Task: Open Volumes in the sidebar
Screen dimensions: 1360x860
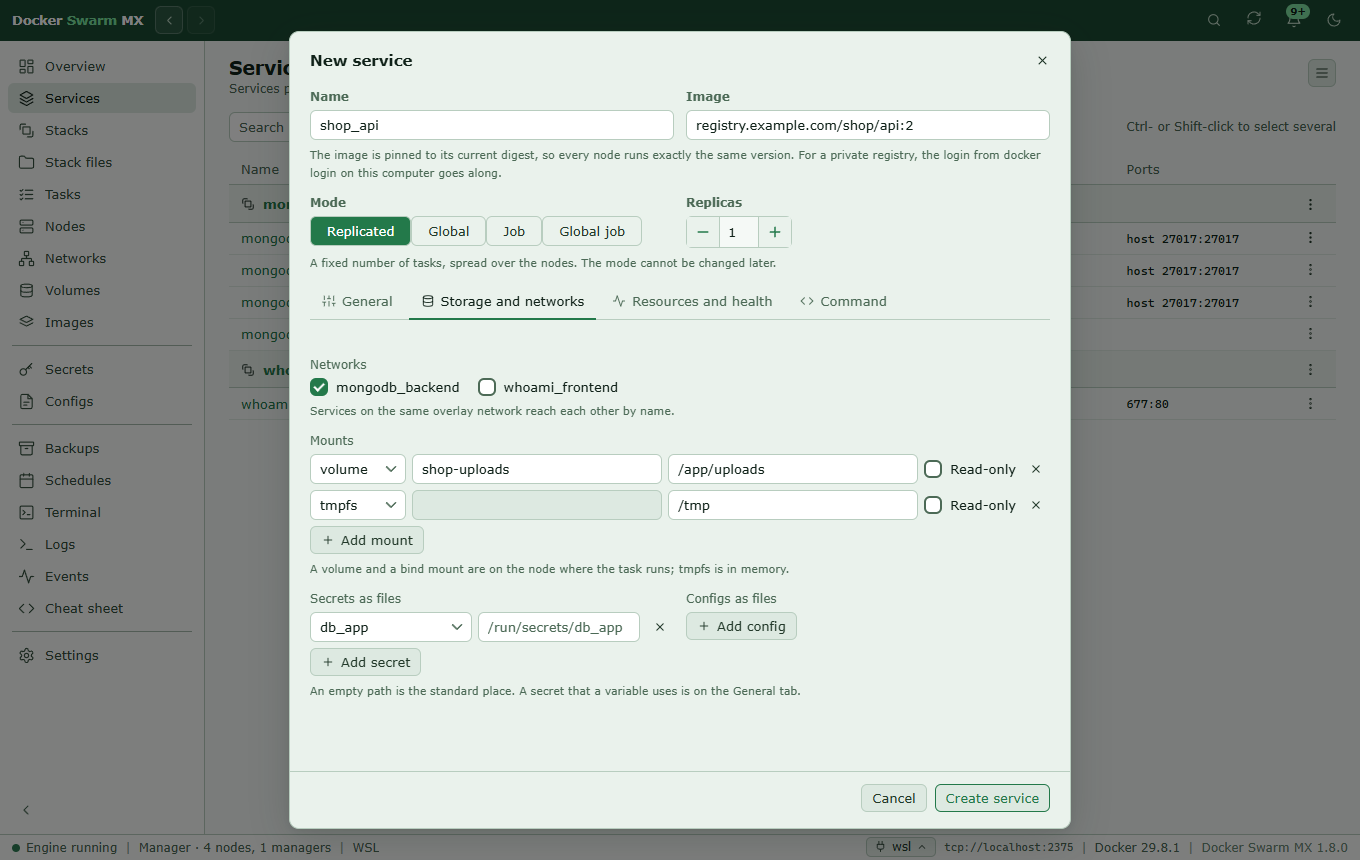Action: click(x=102, y=290)
